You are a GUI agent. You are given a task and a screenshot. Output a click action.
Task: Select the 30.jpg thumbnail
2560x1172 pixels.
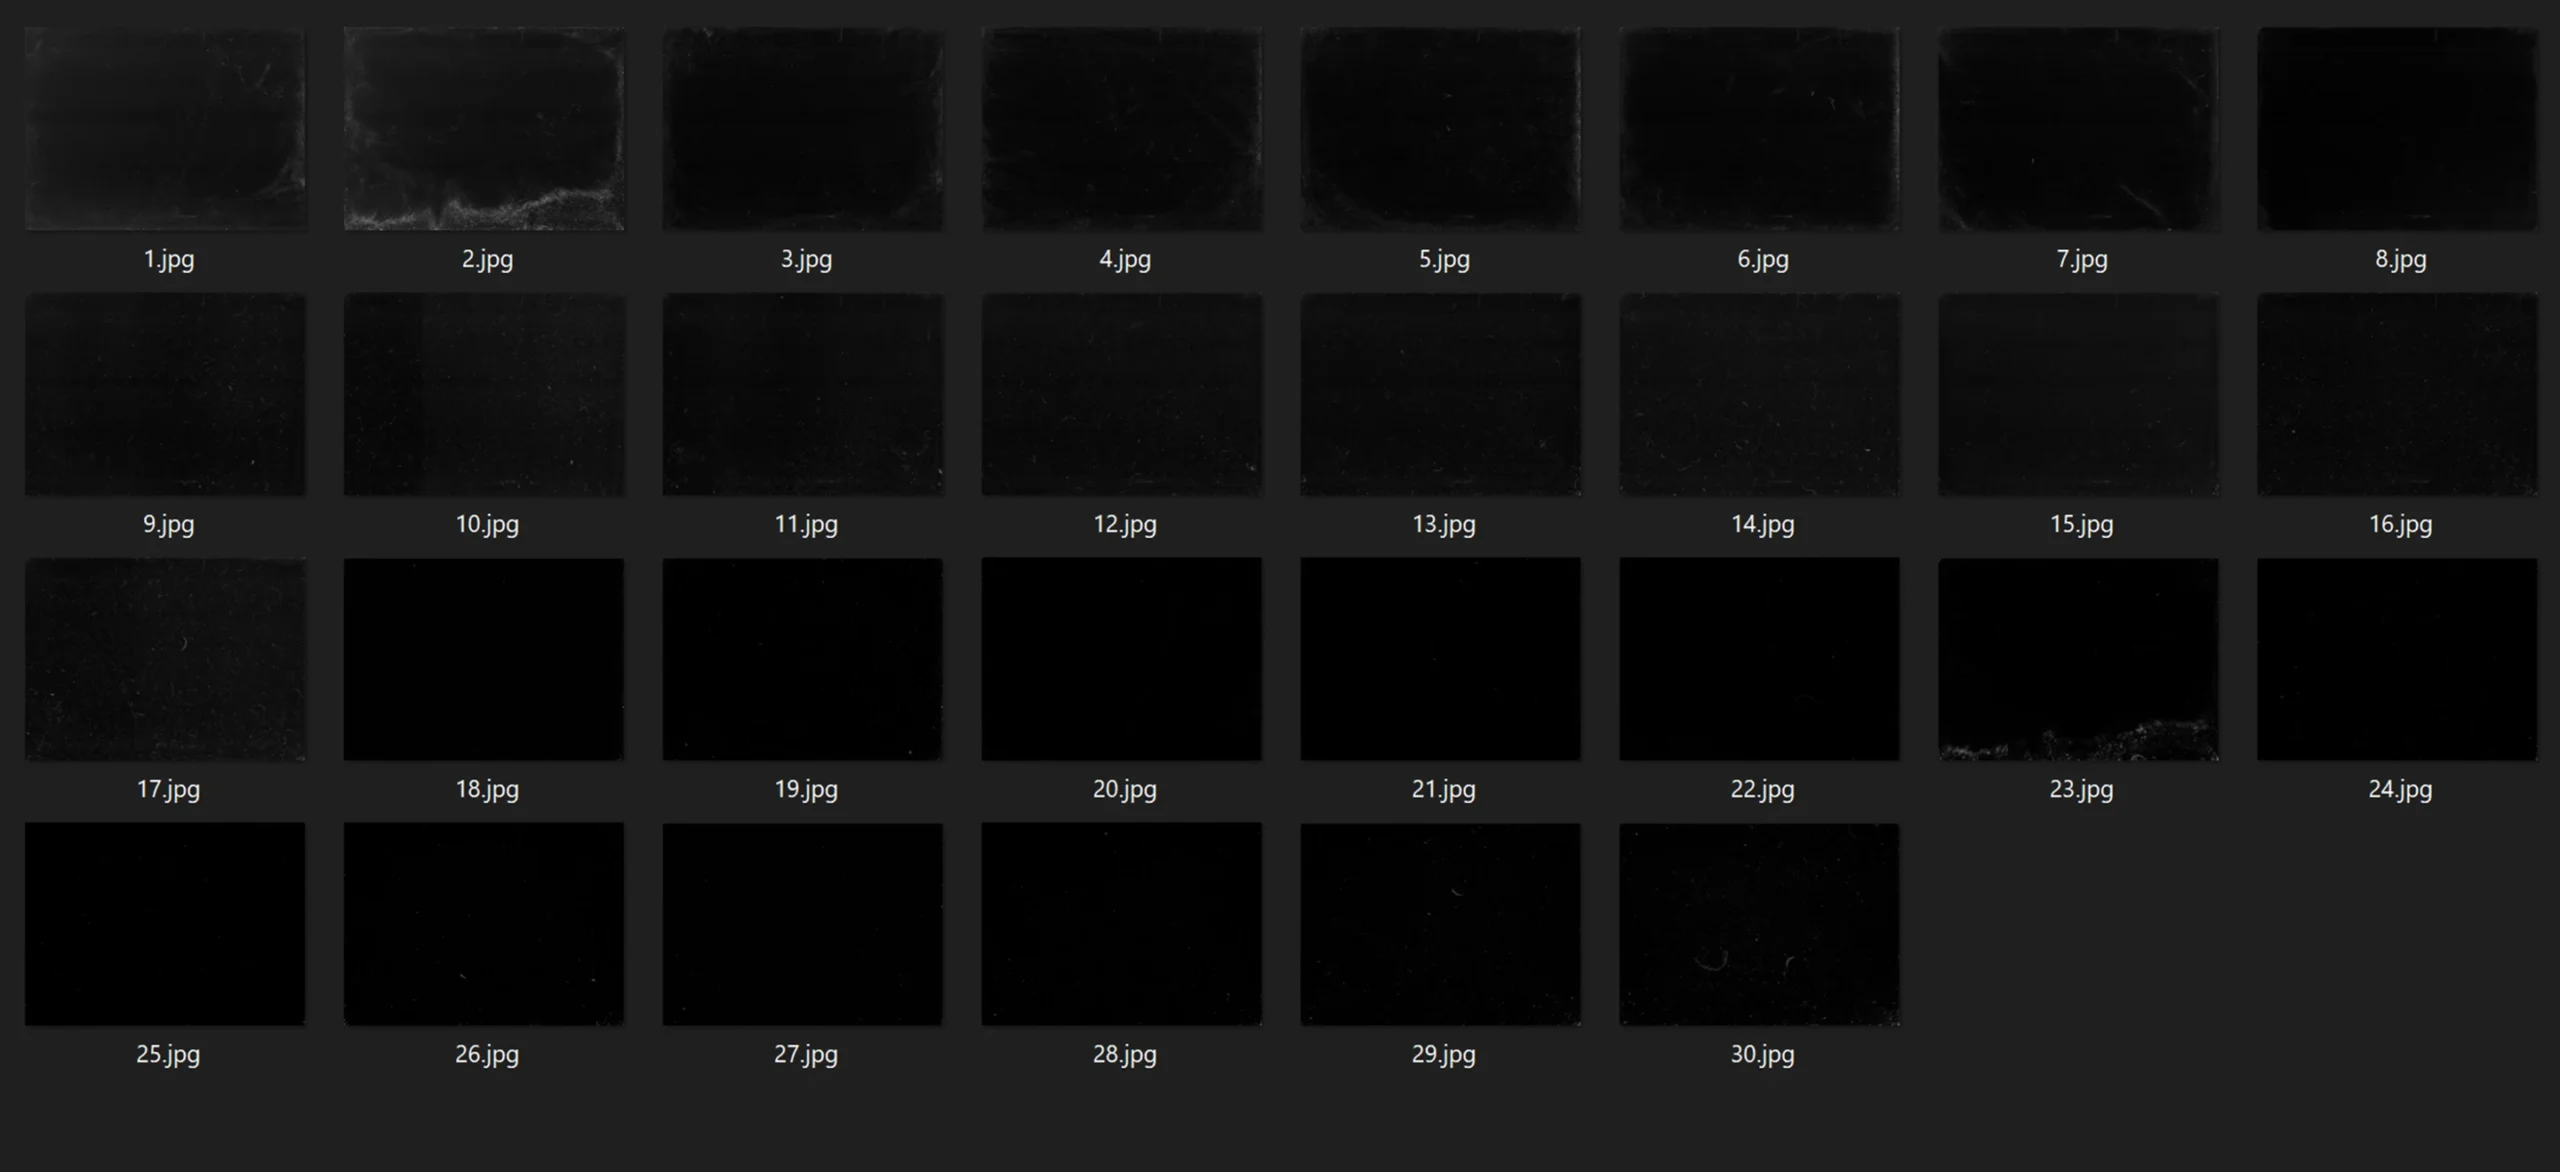click(1760, 924)
